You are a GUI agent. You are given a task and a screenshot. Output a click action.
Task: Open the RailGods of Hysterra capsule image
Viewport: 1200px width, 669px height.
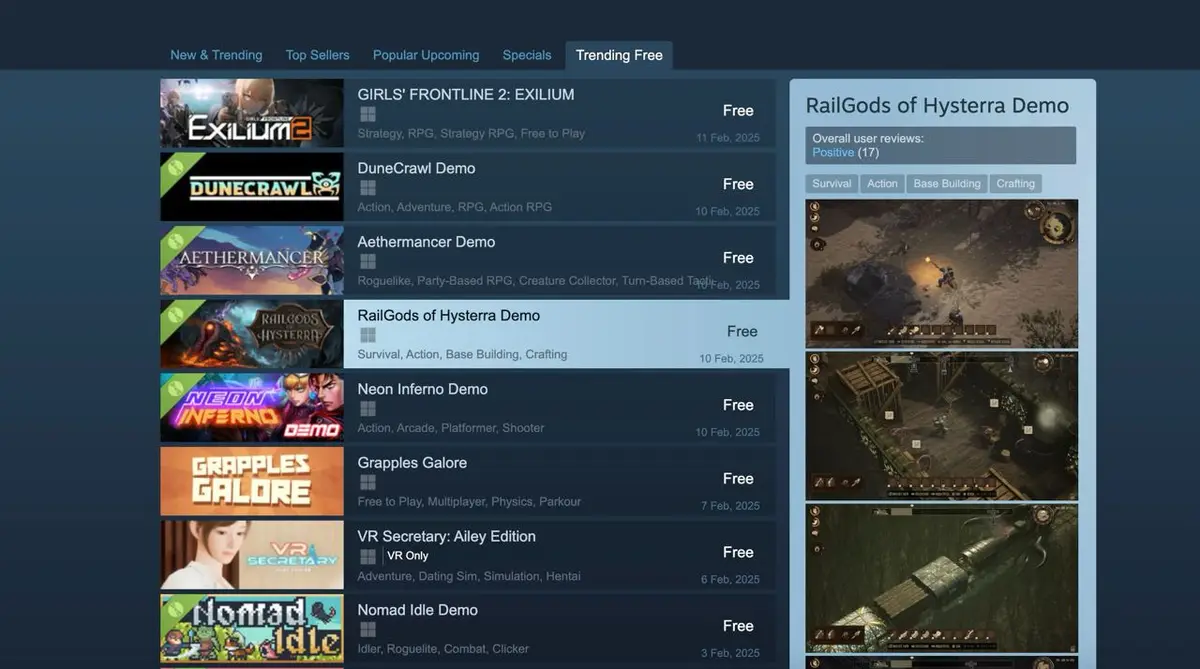click(x=252, y=334)
